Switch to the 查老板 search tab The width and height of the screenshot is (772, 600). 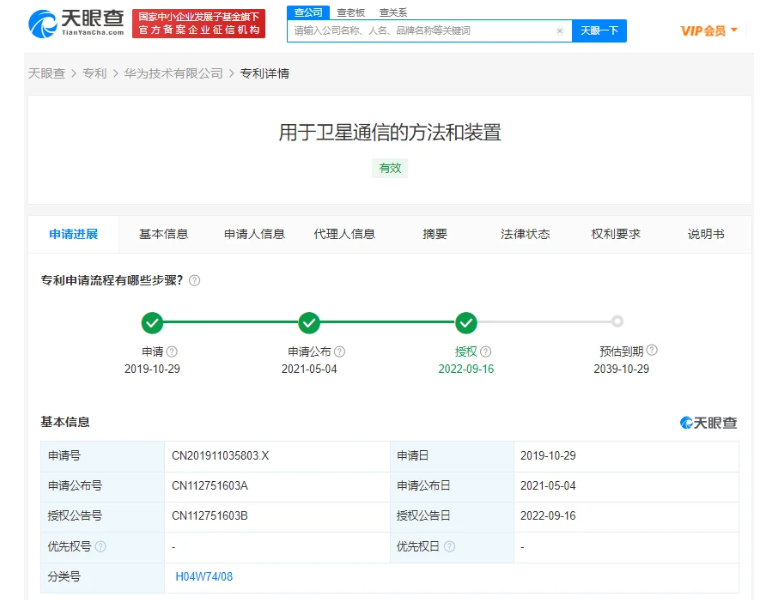351,13
